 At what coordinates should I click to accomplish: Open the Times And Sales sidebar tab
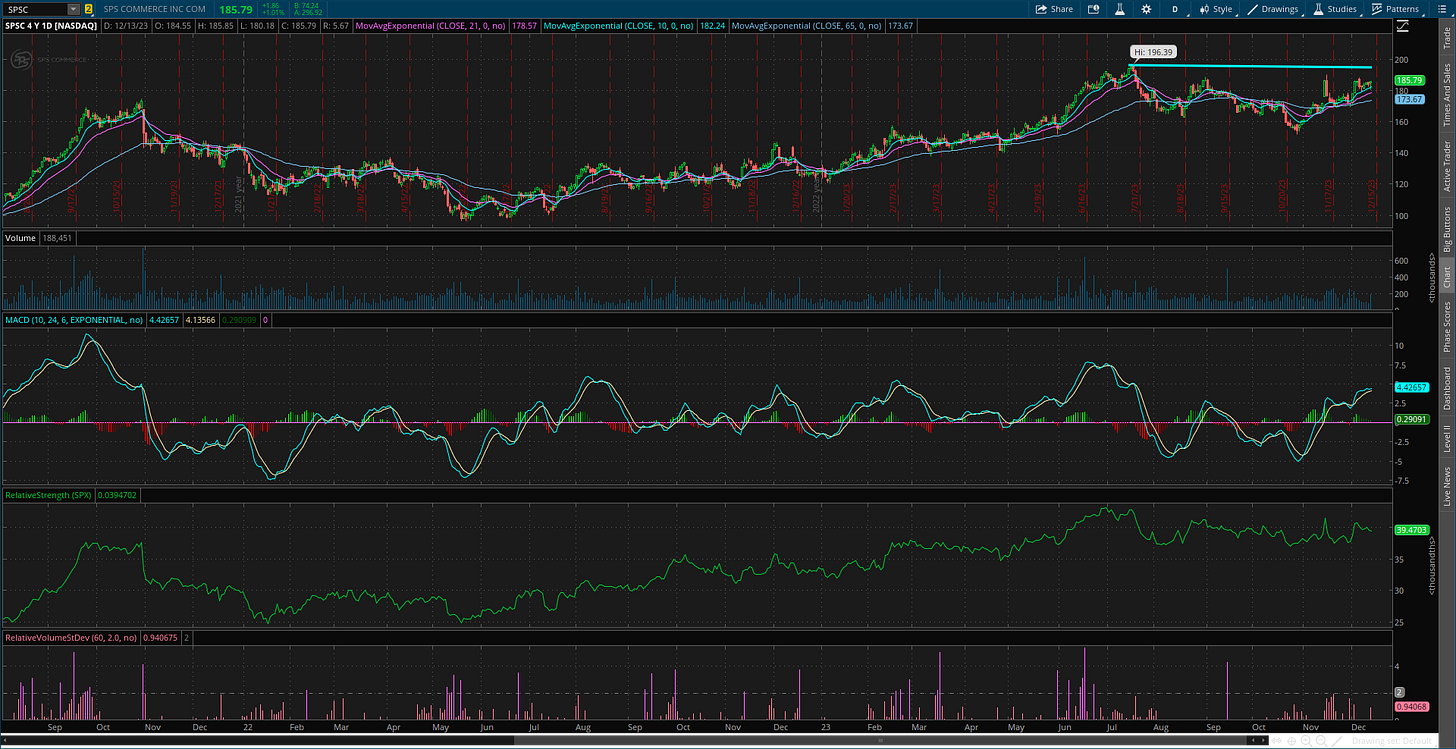click(x=1446, y=95)
